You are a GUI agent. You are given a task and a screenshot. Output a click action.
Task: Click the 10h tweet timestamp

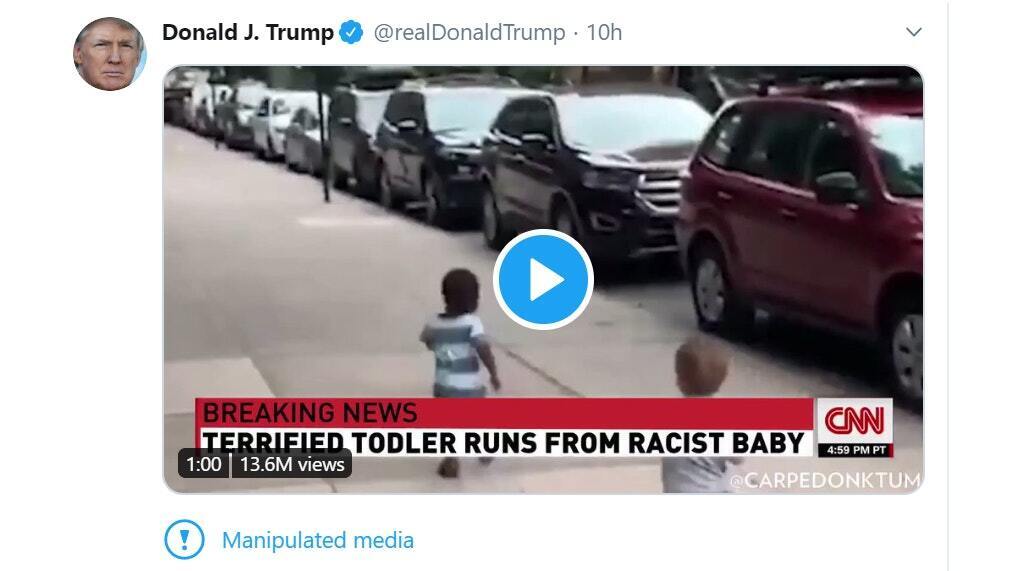pyautogui.click(x=604, y=32)
